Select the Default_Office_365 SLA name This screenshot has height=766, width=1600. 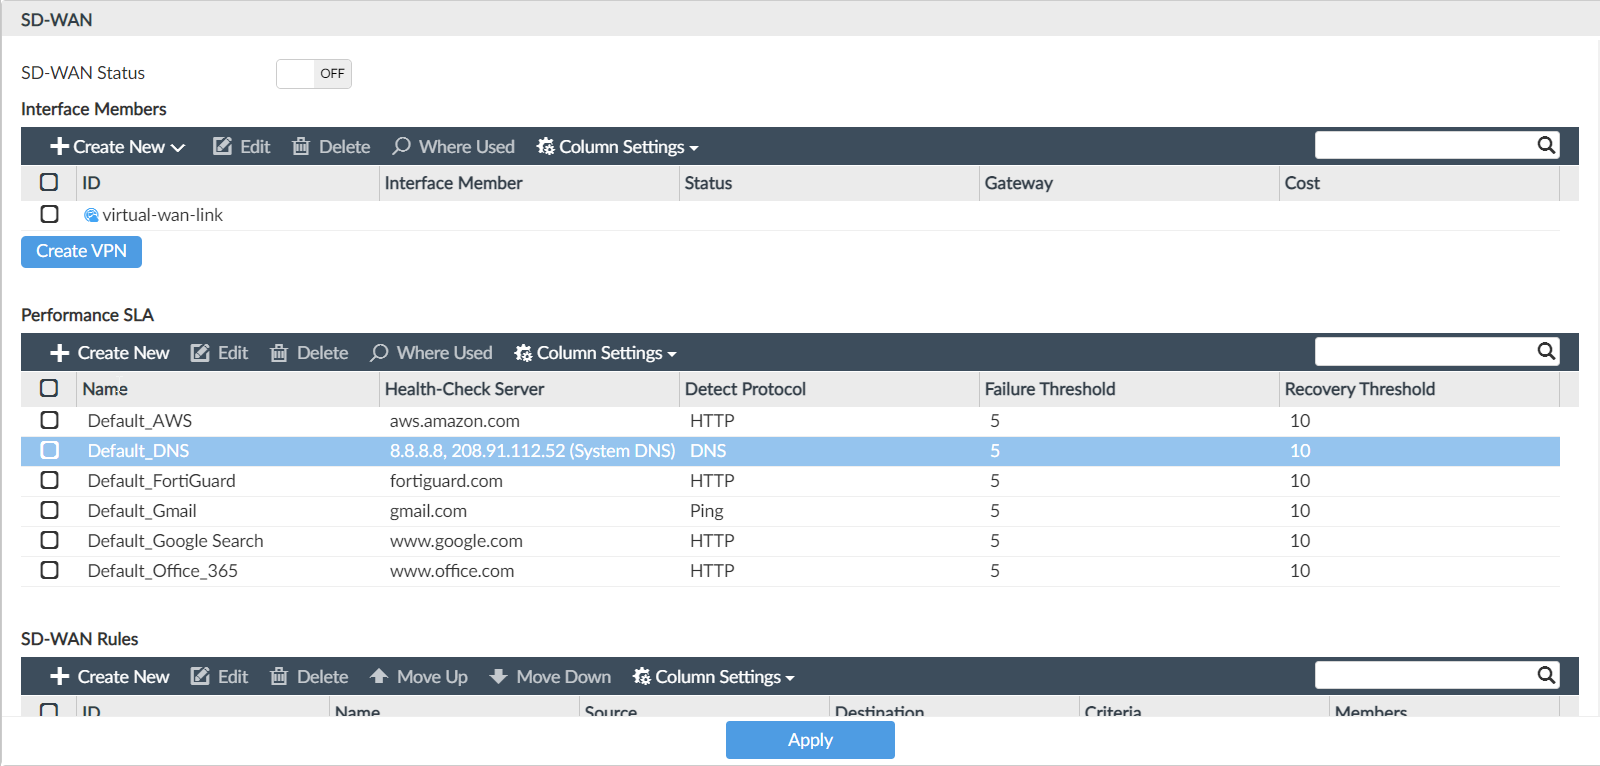[163, 571]
